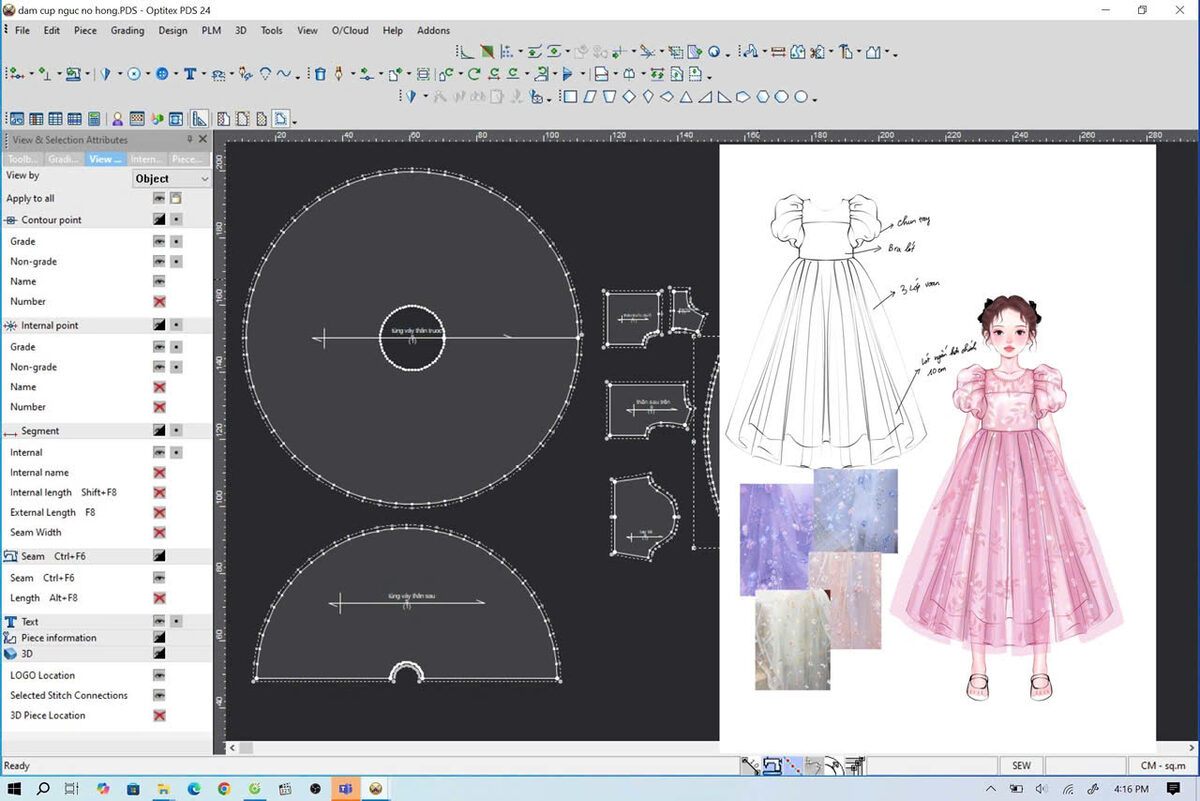The width and height of the screenshot is (1200, 801).
Task: Click the SEW status bar indicator
Action: click(x=1021, y=766)
